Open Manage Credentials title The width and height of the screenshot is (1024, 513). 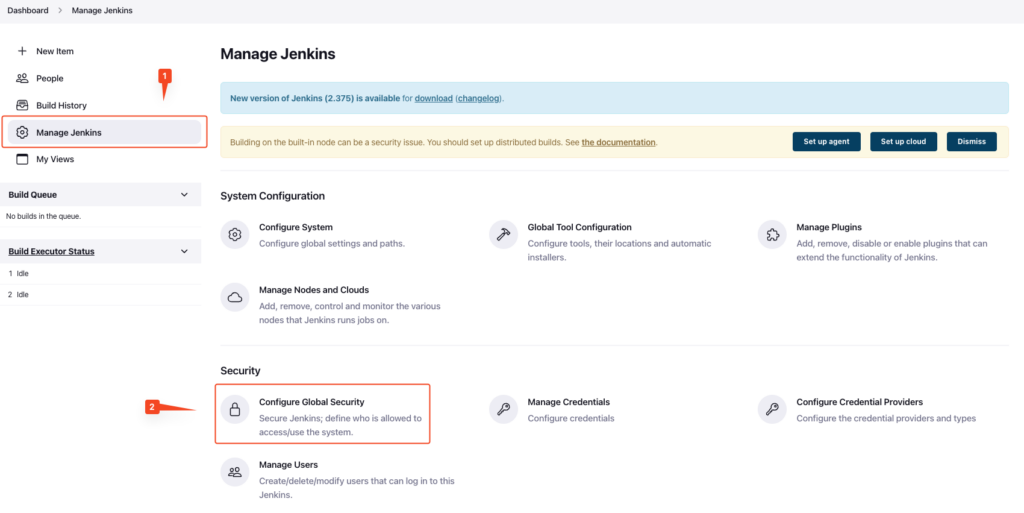point(568,402)
